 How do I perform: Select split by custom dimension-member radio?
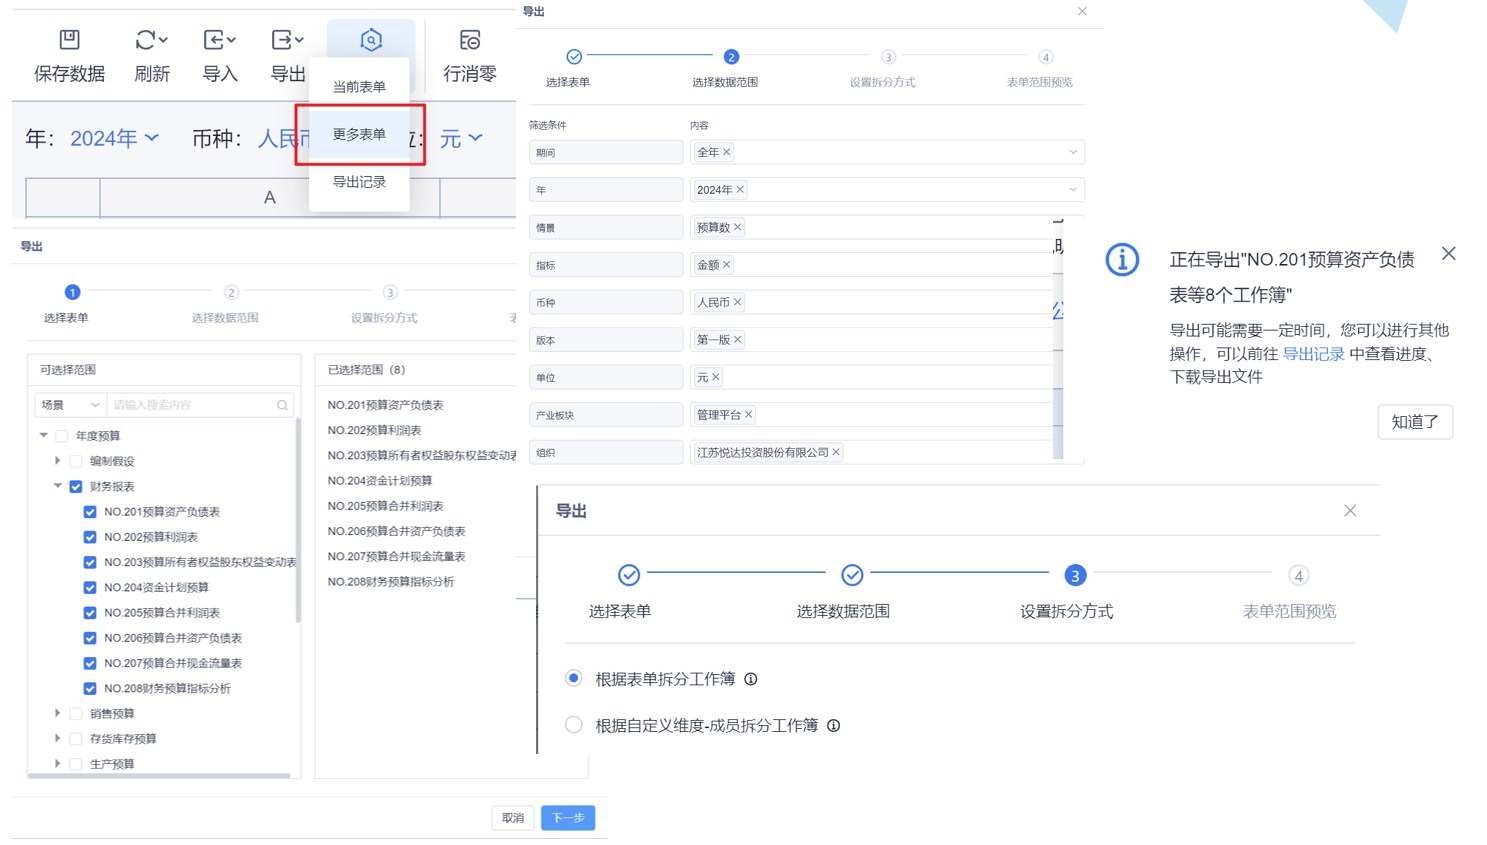point(574,725)
